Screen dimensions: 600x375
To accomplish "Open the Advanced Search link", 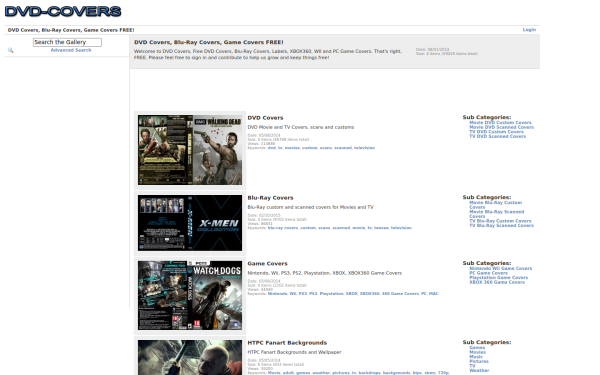I will tap(71, 50).
